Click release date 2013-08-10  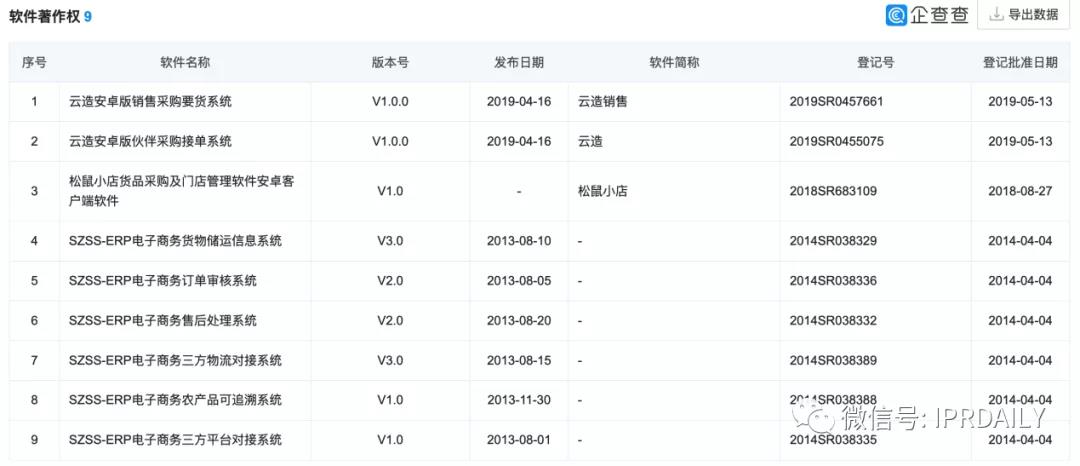coord(519,241)
